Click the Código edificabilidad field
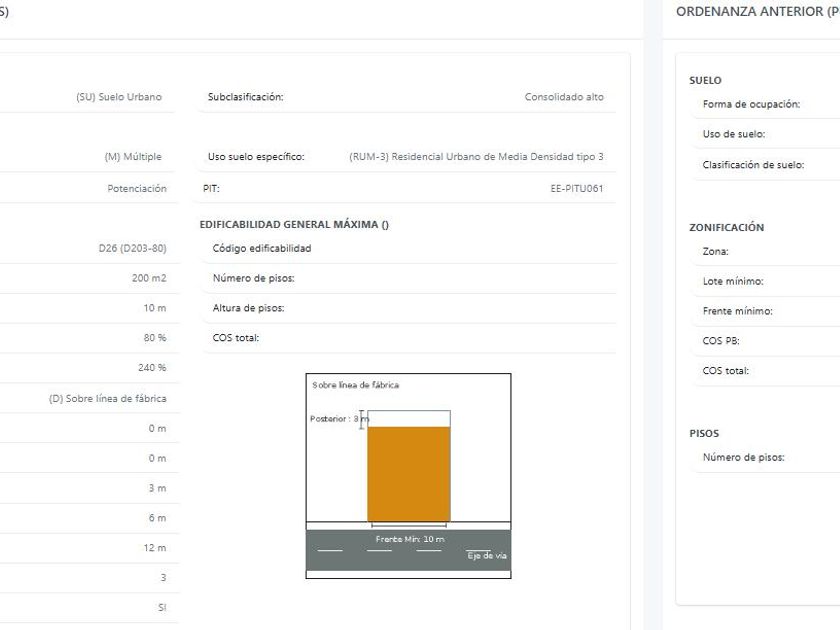This screenshot has height=630, width=840. click(262, 248)
